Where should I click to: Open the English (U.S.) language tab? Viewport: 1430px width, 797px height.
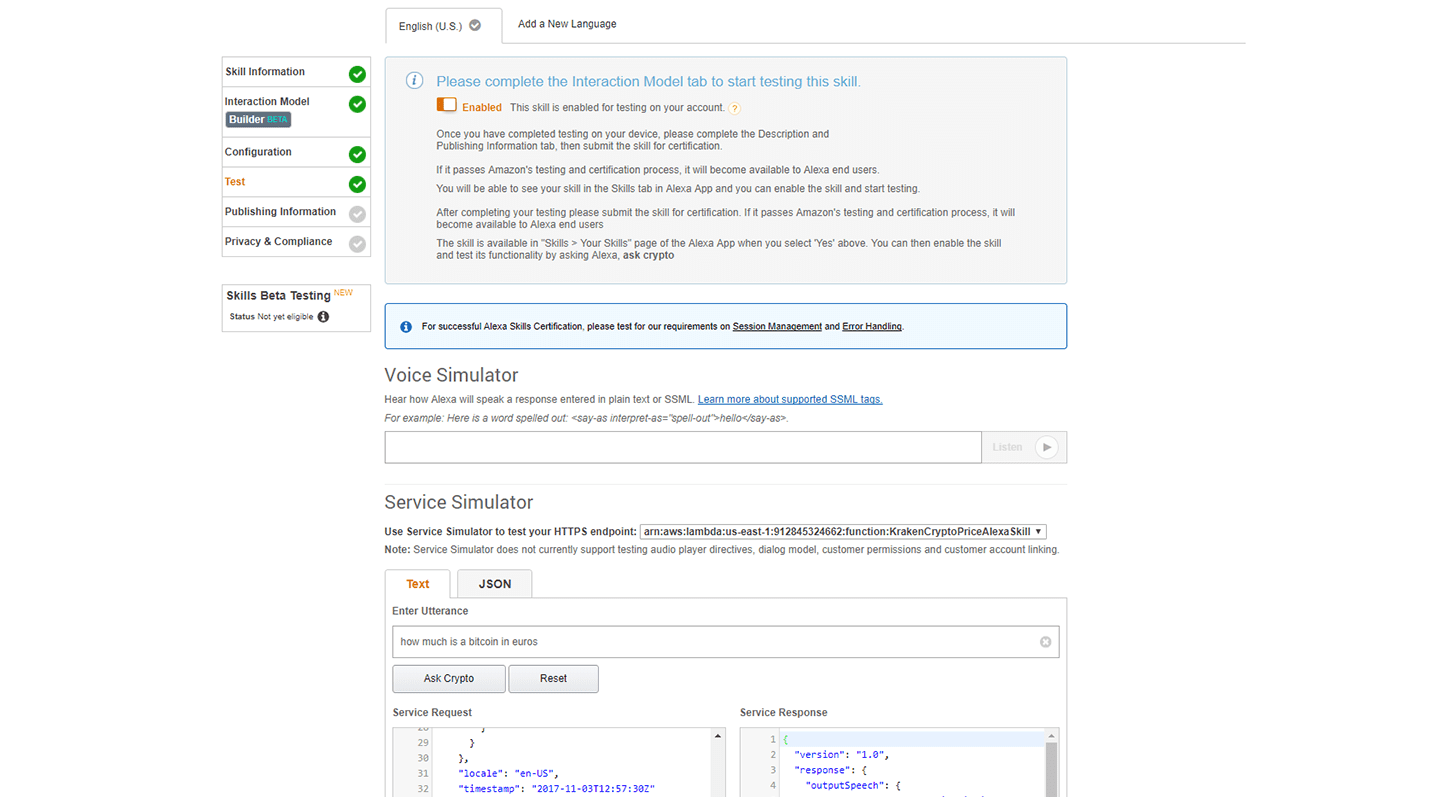(443, 26)
